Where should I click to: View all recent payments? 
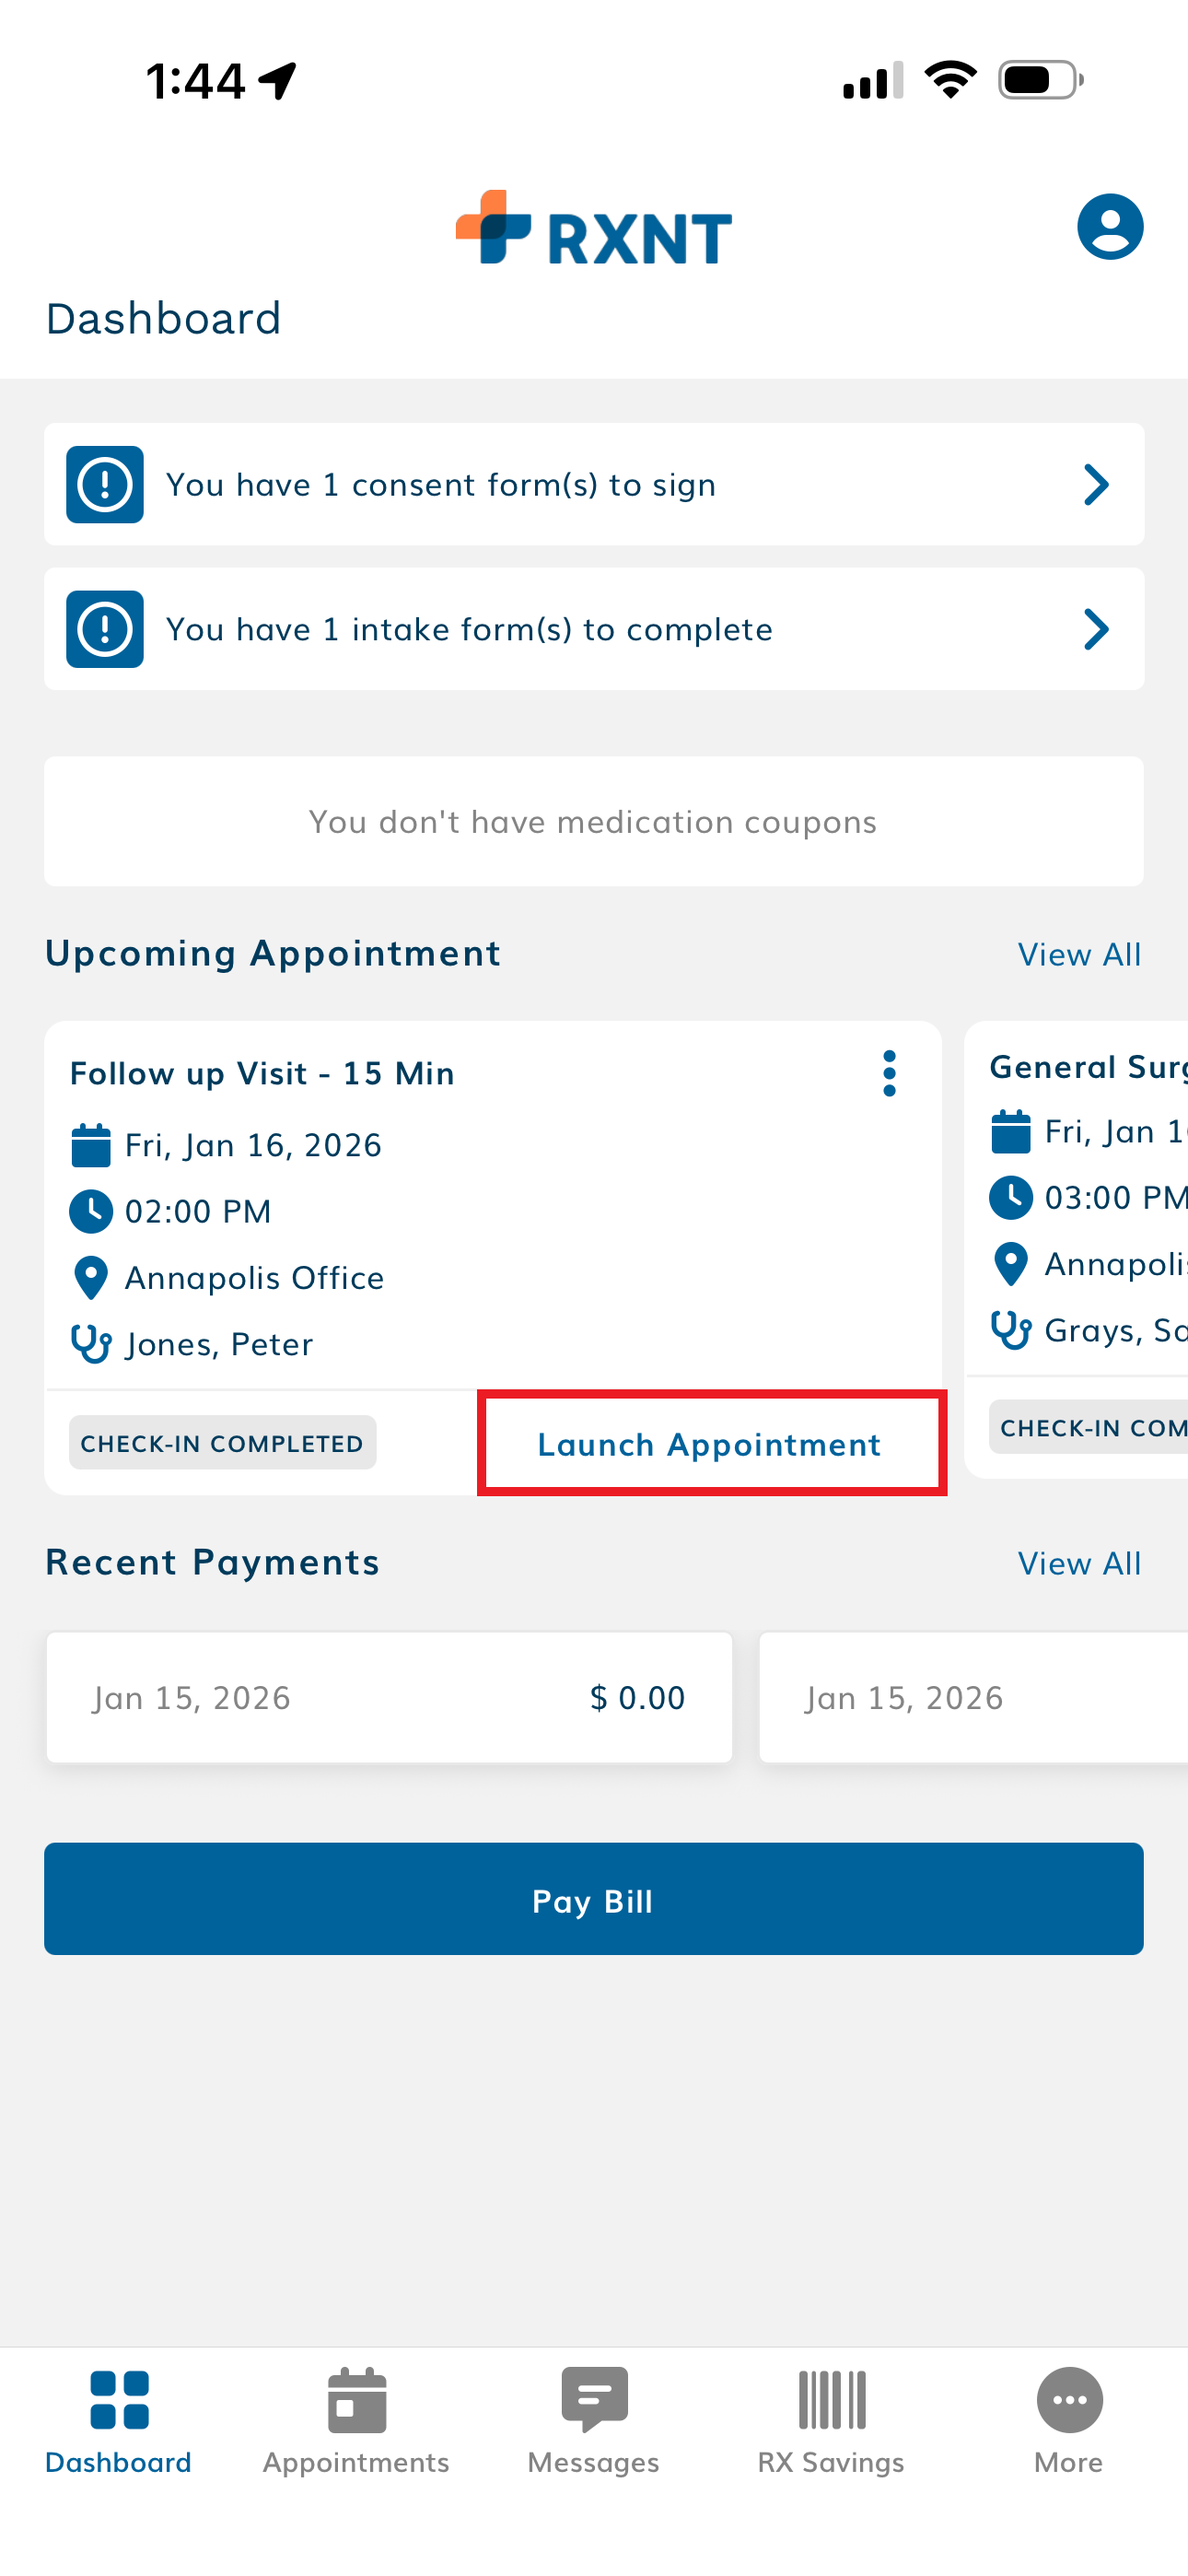click(x=1079, y=1564)
